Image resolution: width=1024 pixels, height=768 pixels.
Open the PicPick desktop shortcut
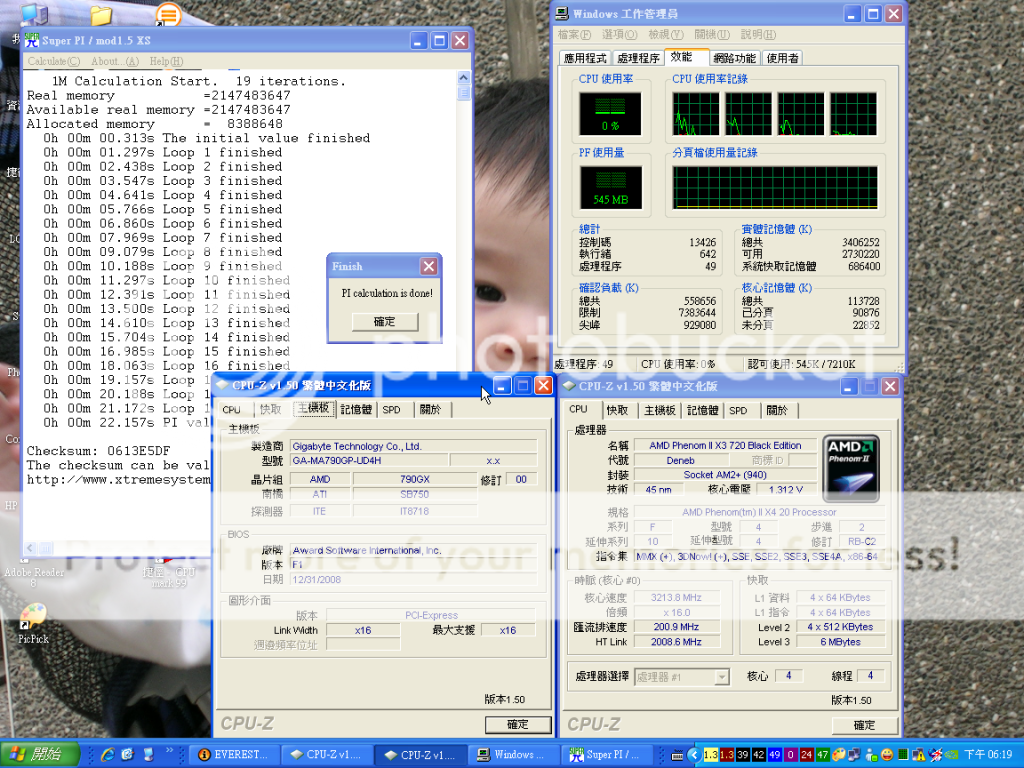[x=33, y=616]
